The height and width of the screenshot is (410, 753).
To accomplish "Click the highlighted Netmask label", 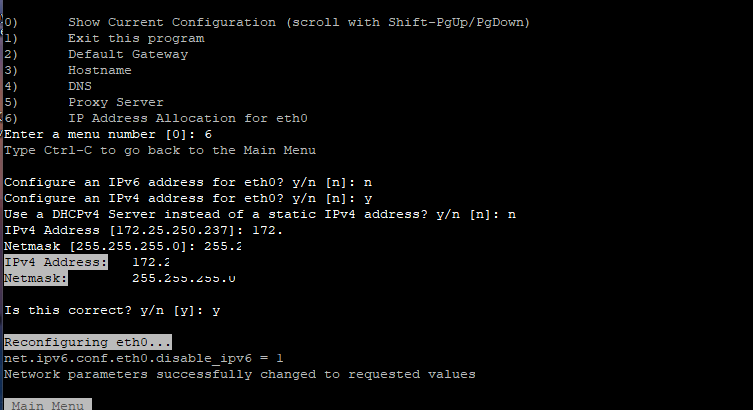I will [36, 278].
